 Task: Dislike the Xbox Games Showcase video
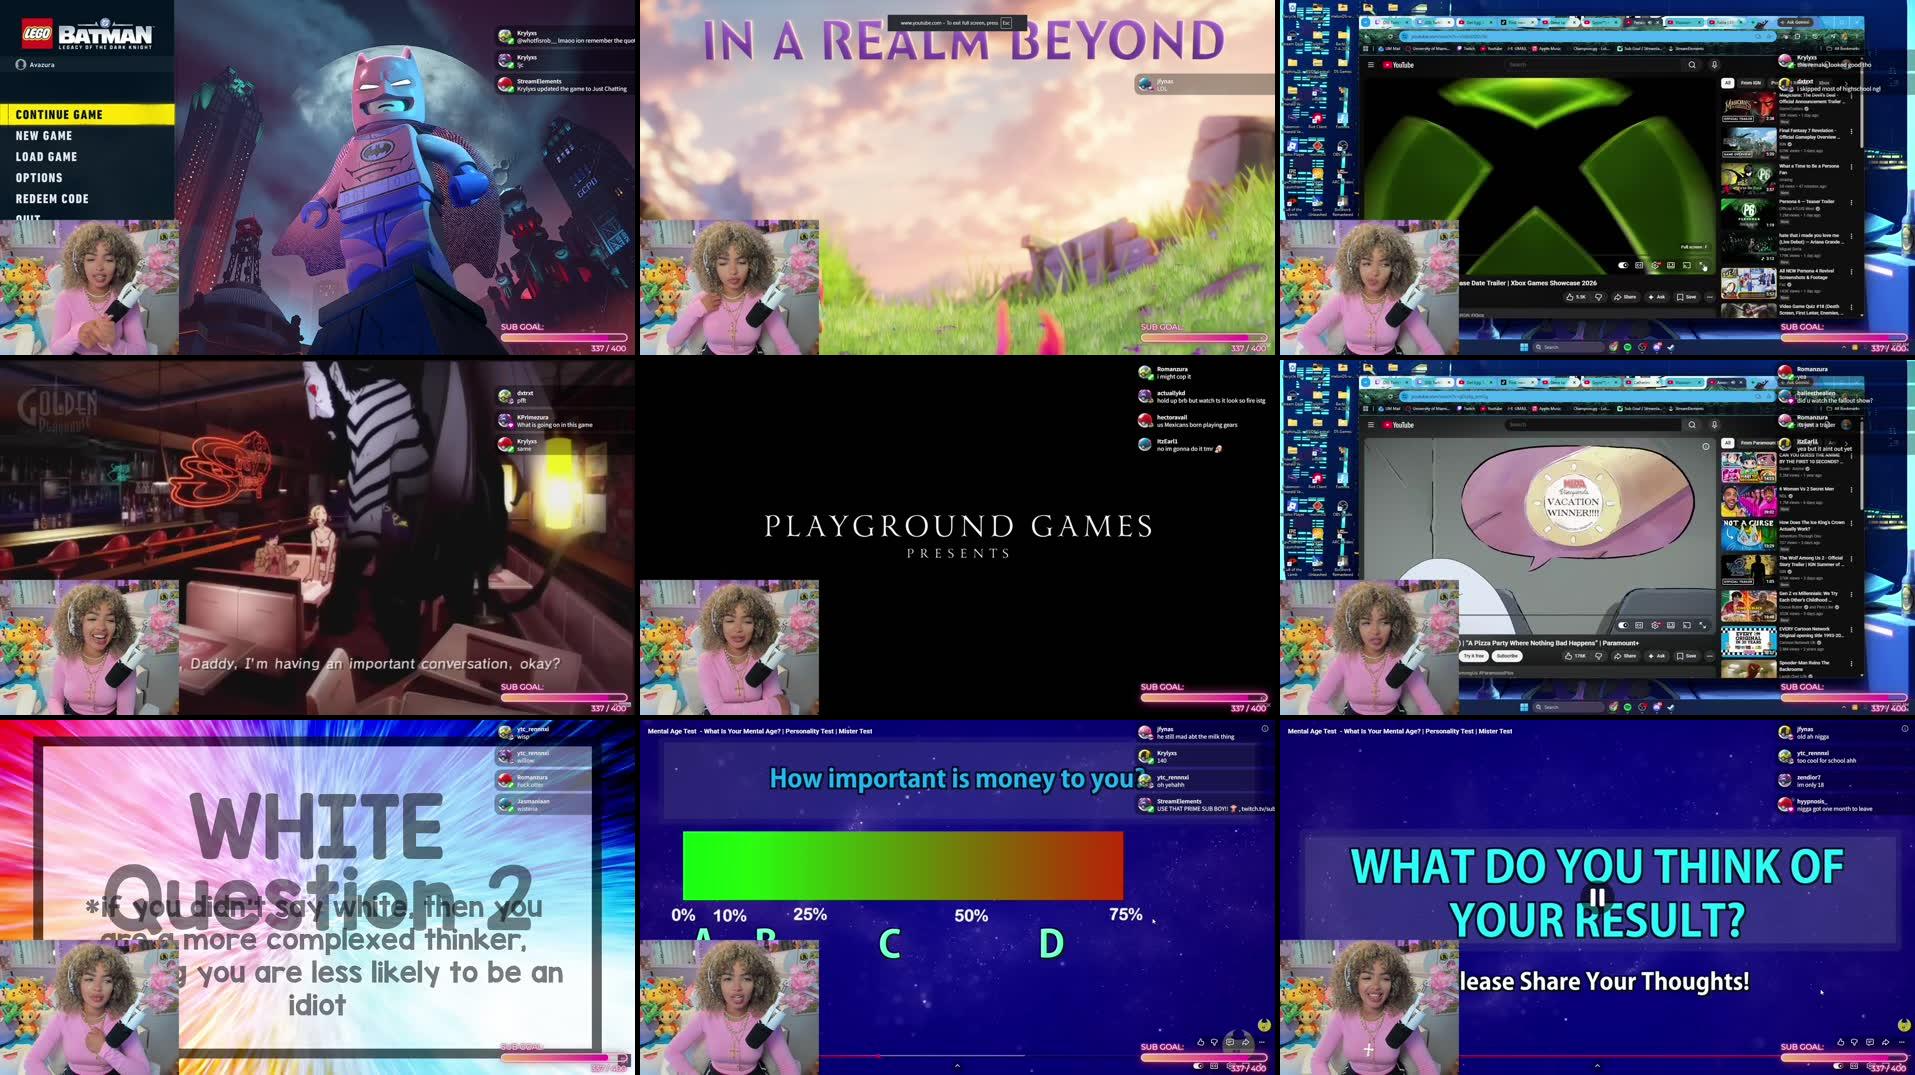click(1599, 297)
